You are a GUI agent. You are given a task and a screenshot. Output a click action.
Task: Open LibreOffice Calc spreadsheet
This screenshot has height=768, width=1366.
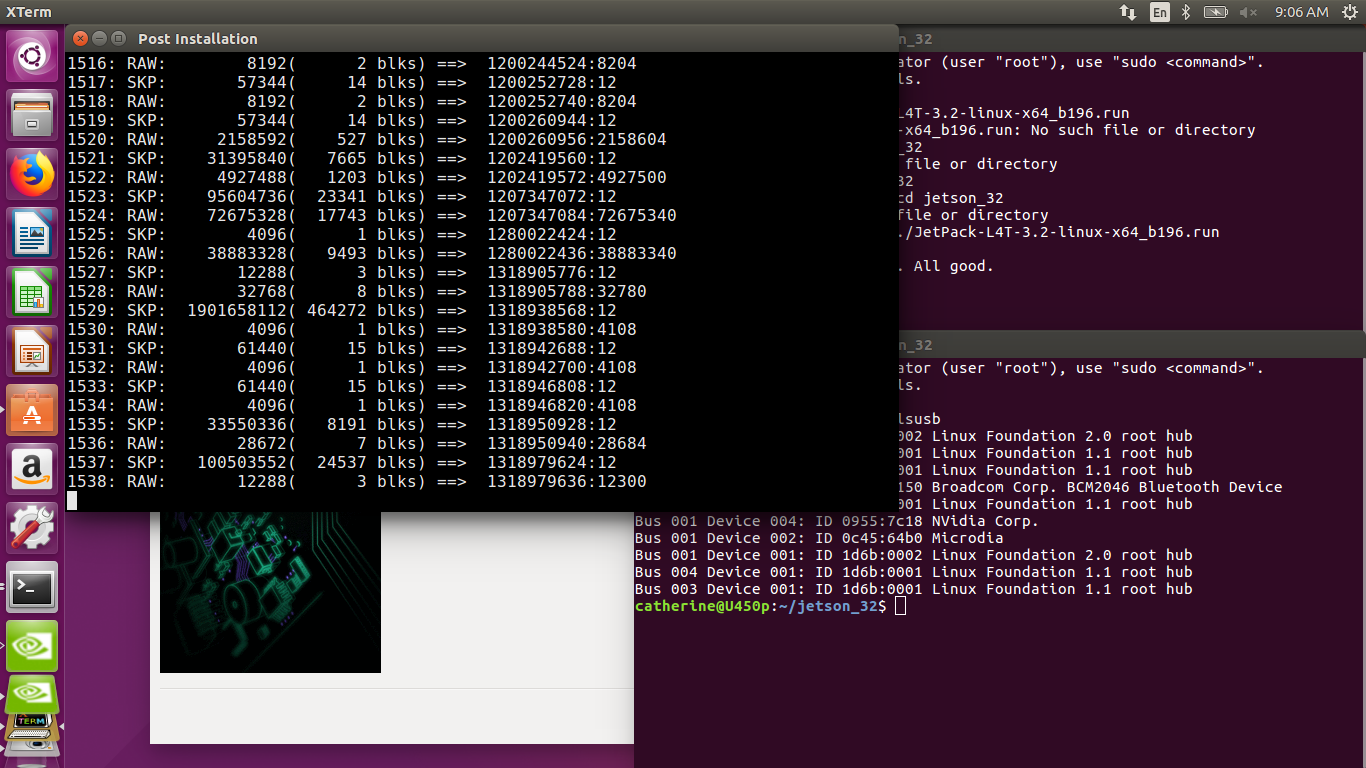(x=33, y=292)
